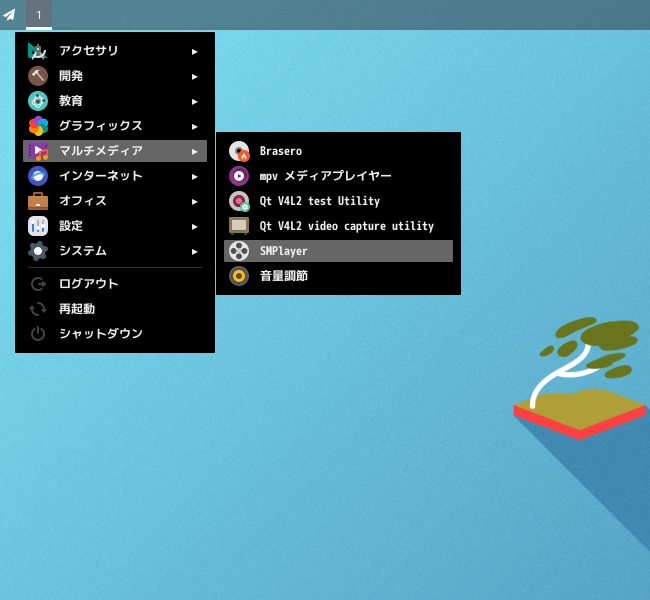Click the マルチメディア film icon

pos(38,151)
